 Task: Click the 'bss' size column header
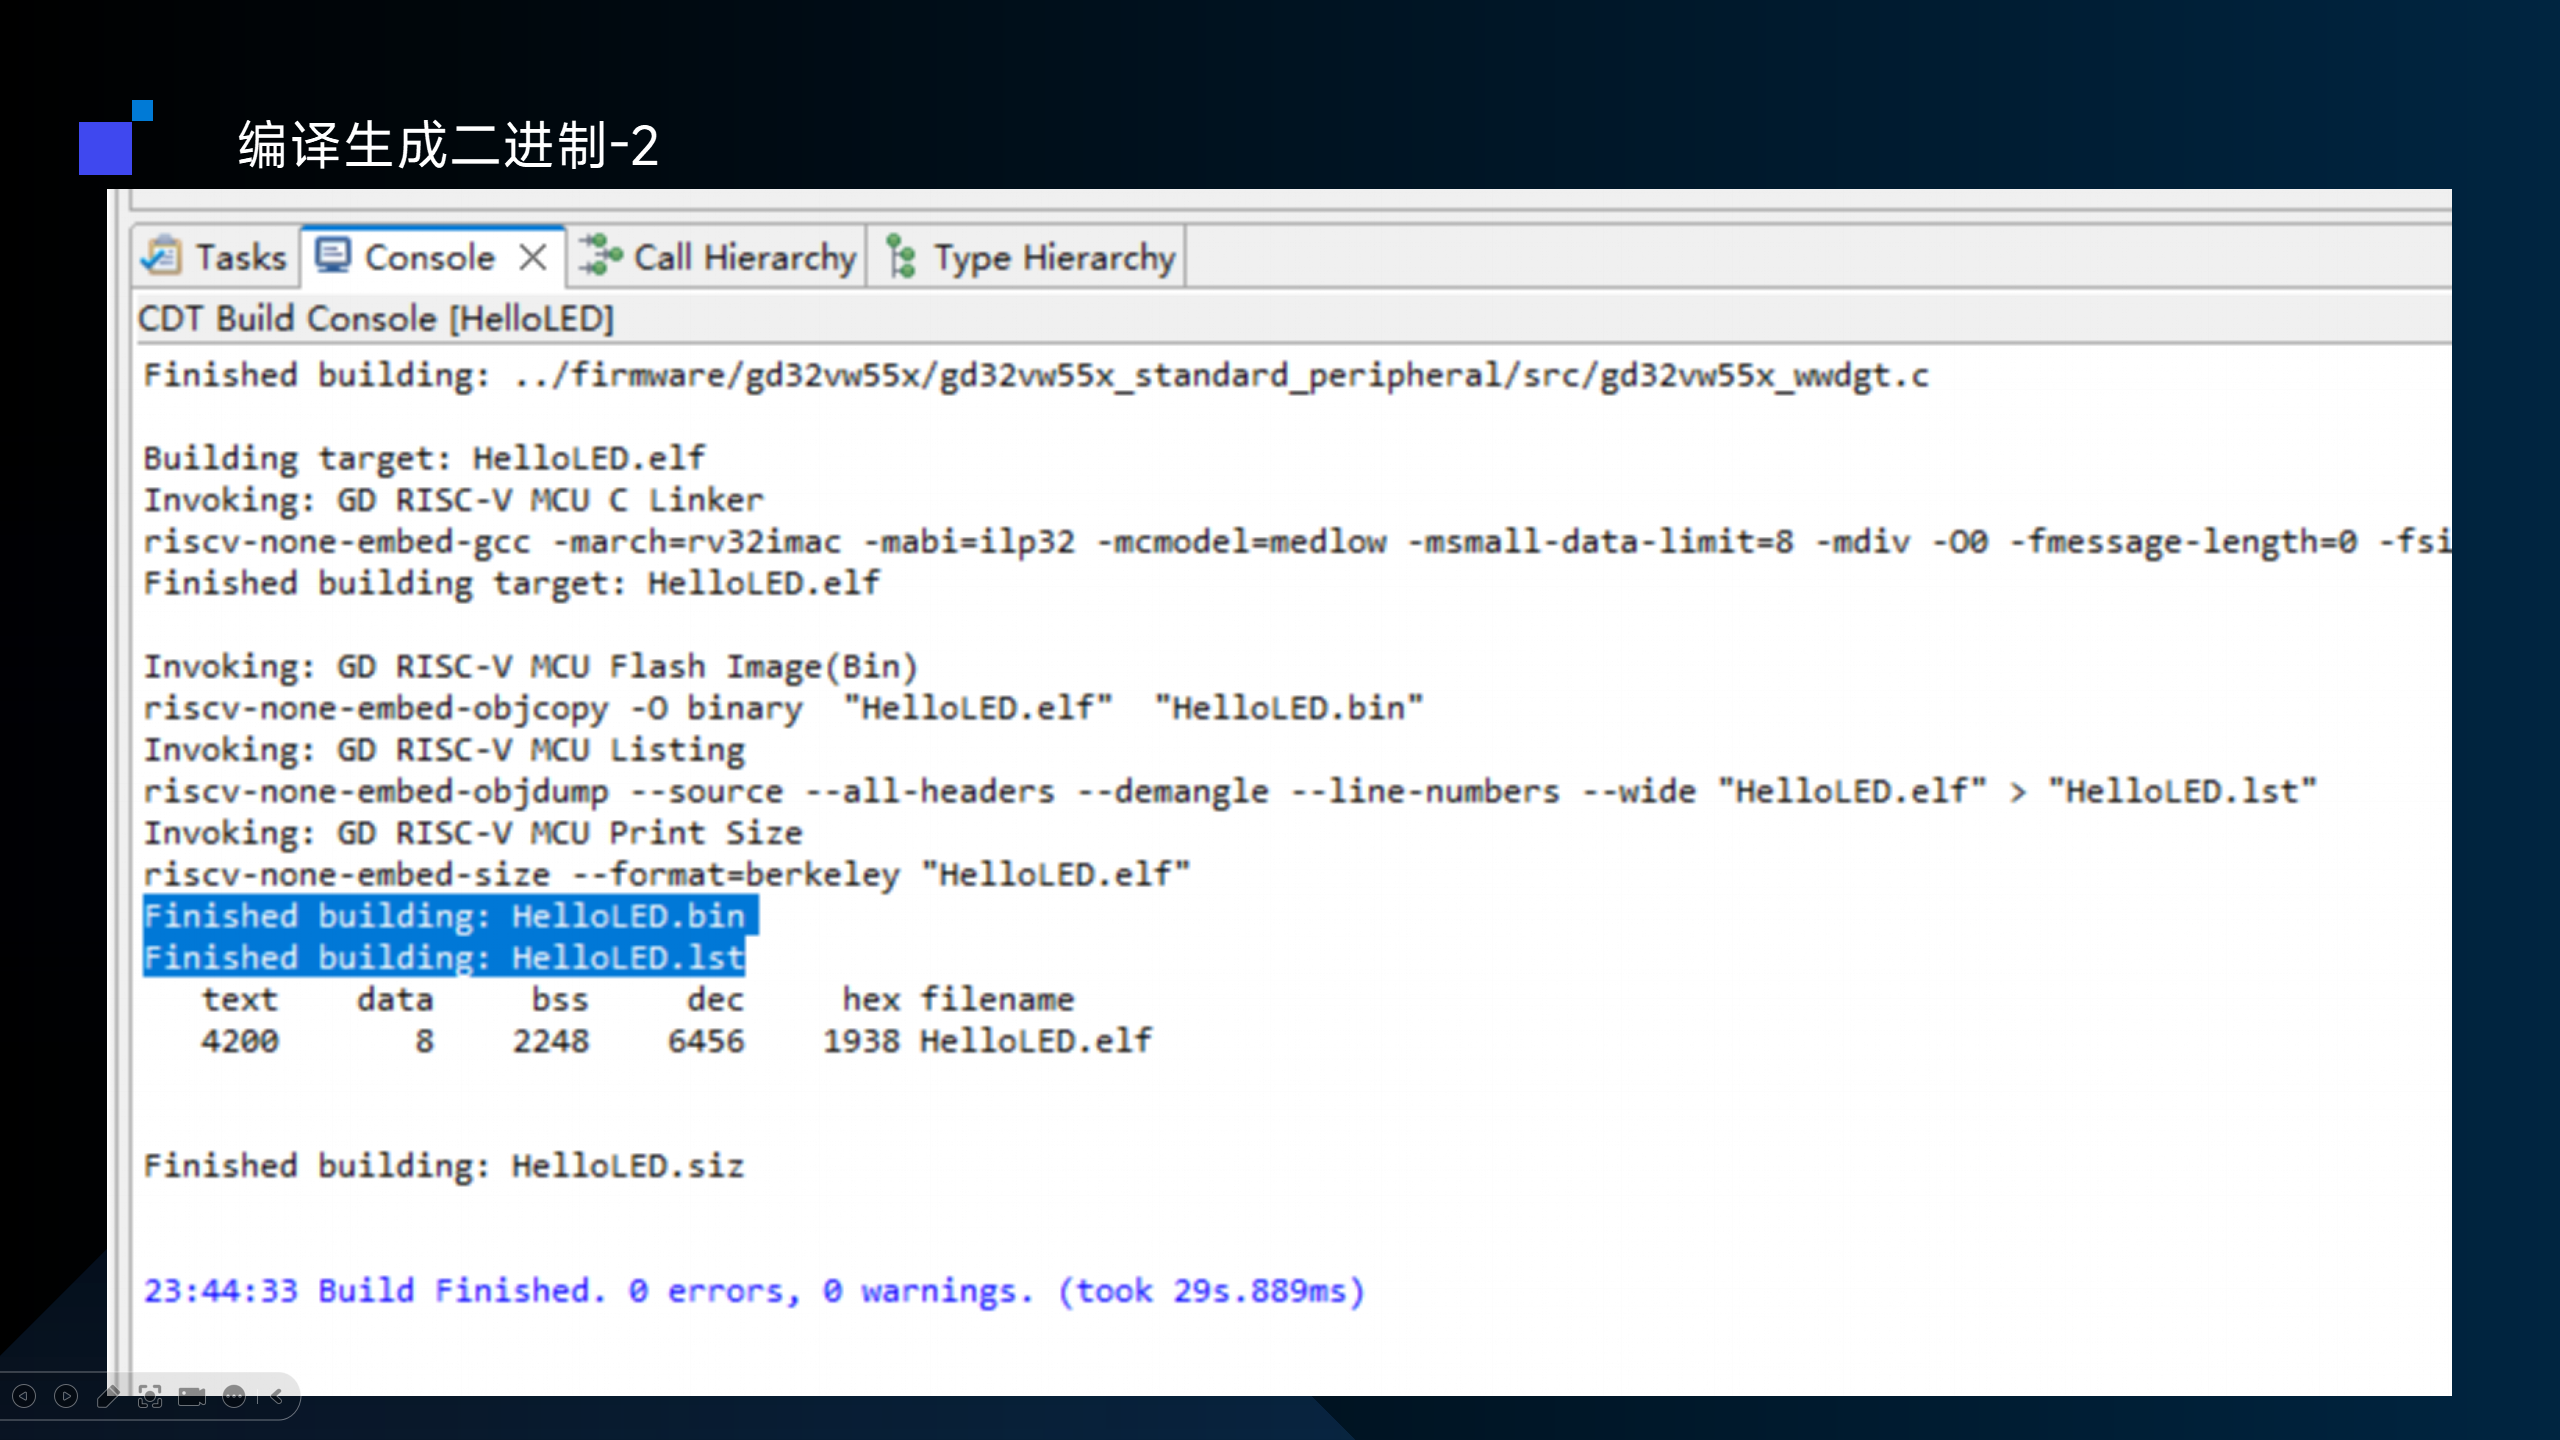tap(560, 1000)
